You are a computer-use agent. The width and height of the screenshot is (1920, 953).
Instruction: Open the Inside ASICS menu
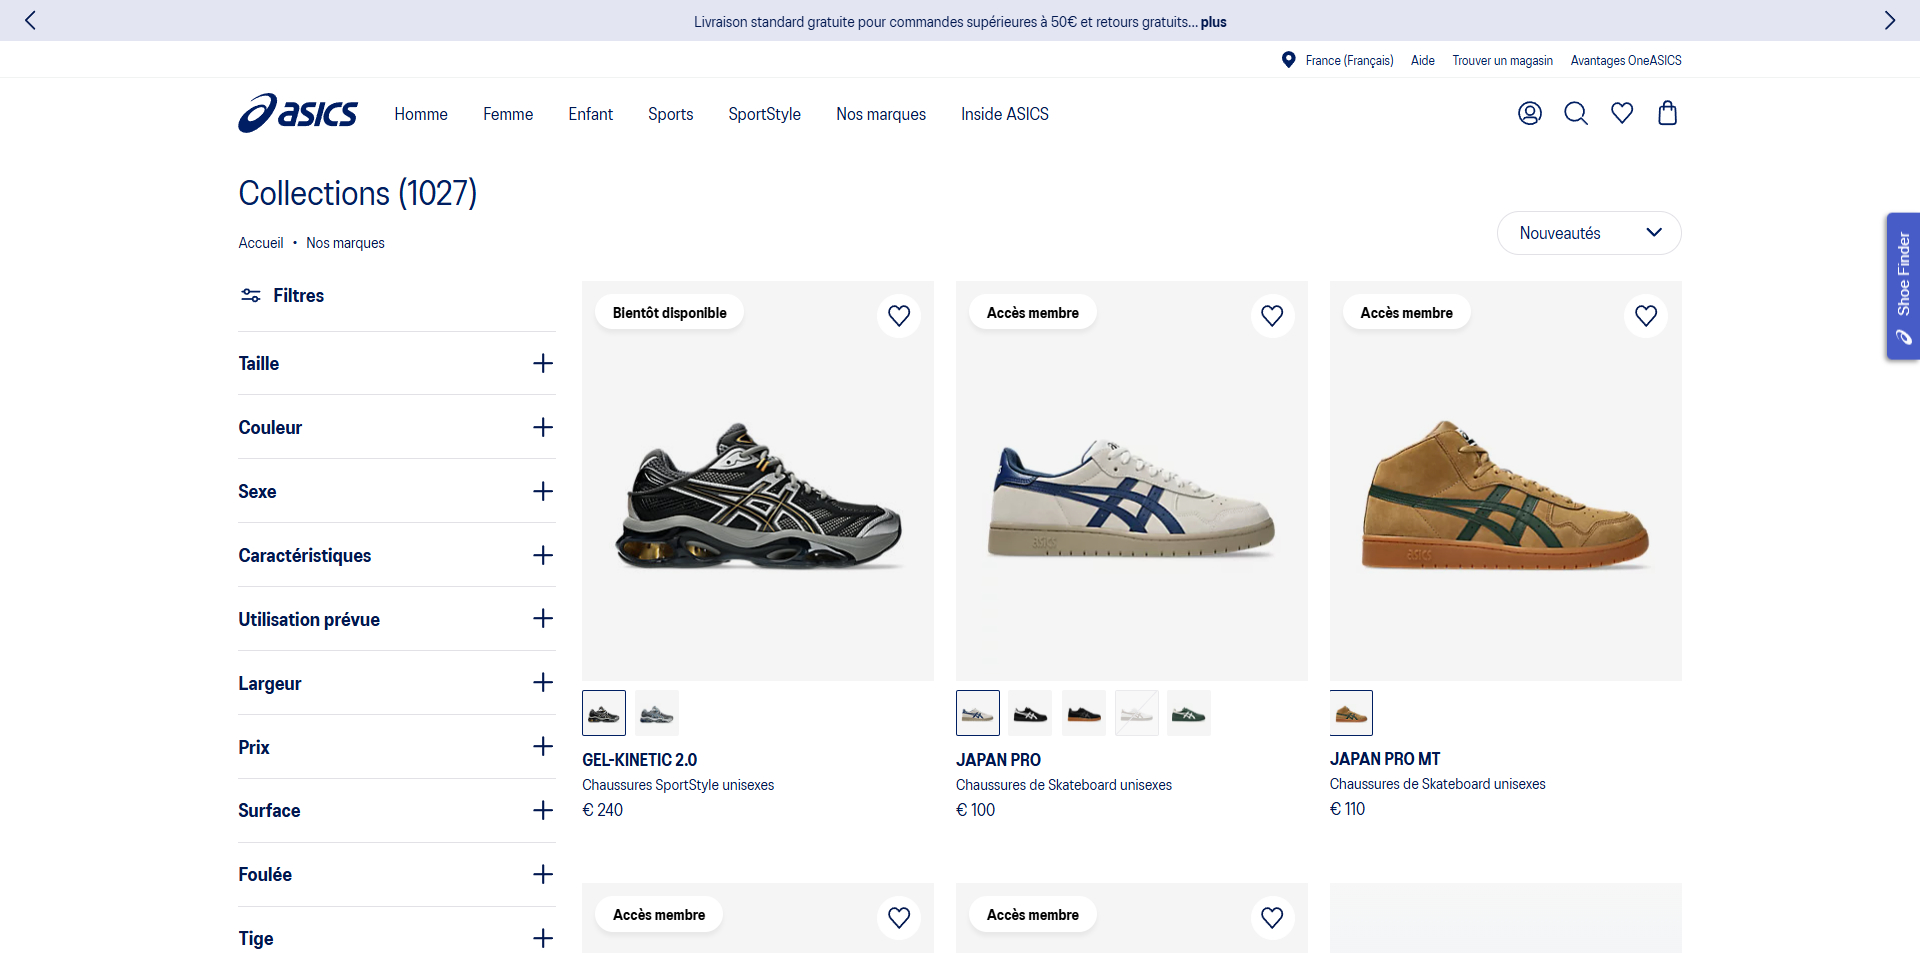pyautogui.click(x=1005, y=114)
